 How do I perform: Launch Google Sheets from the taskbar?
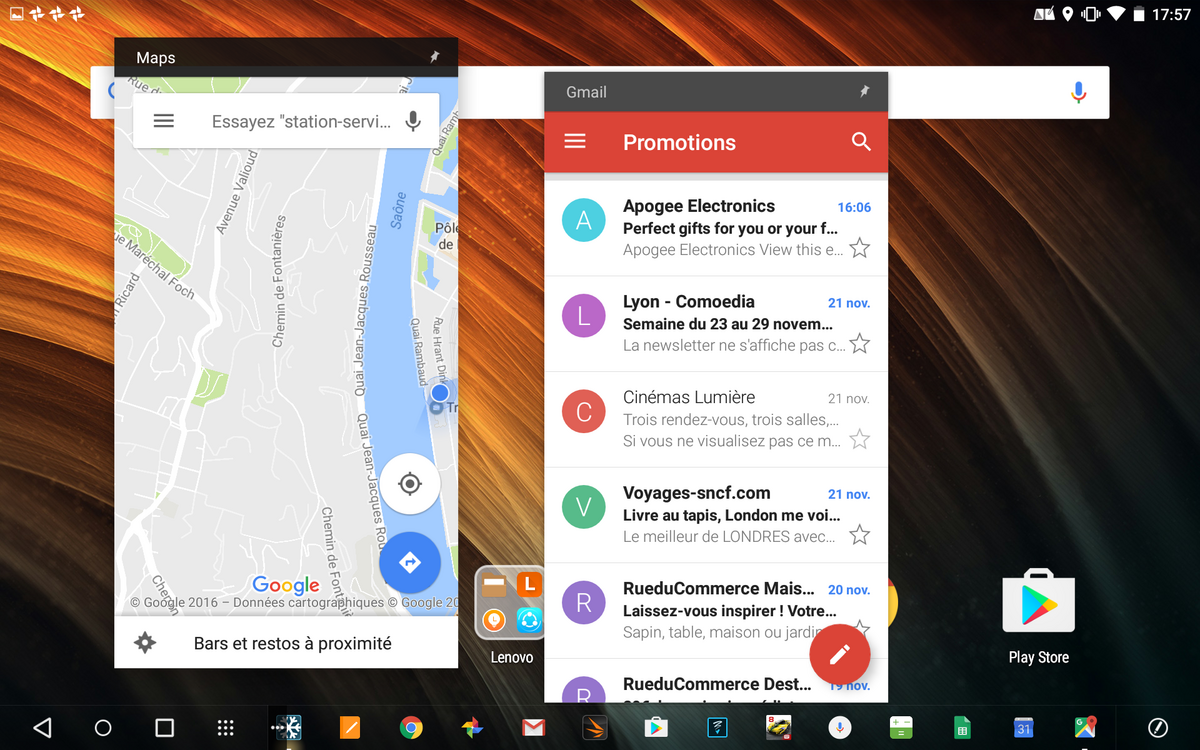962,728
